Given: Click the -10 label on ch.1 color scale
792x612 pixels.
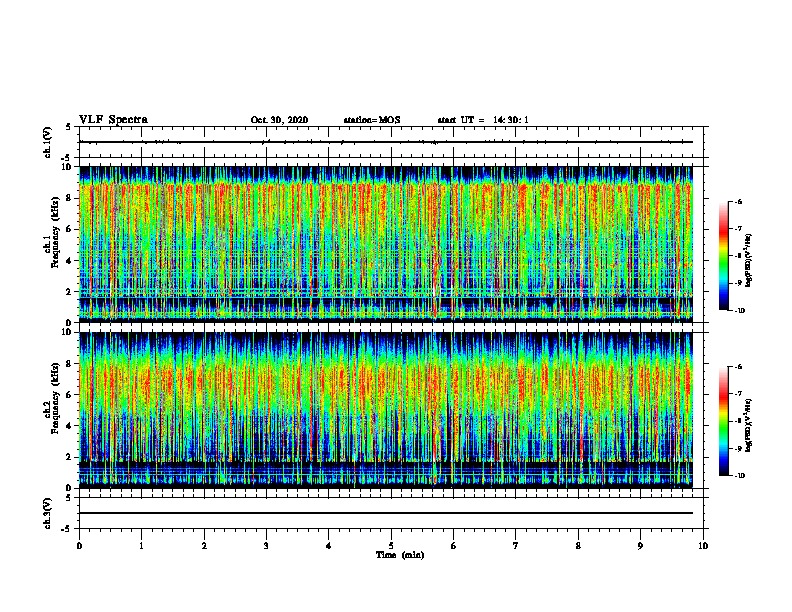Looking at the screenshot, I should click(x=740, y=310).
